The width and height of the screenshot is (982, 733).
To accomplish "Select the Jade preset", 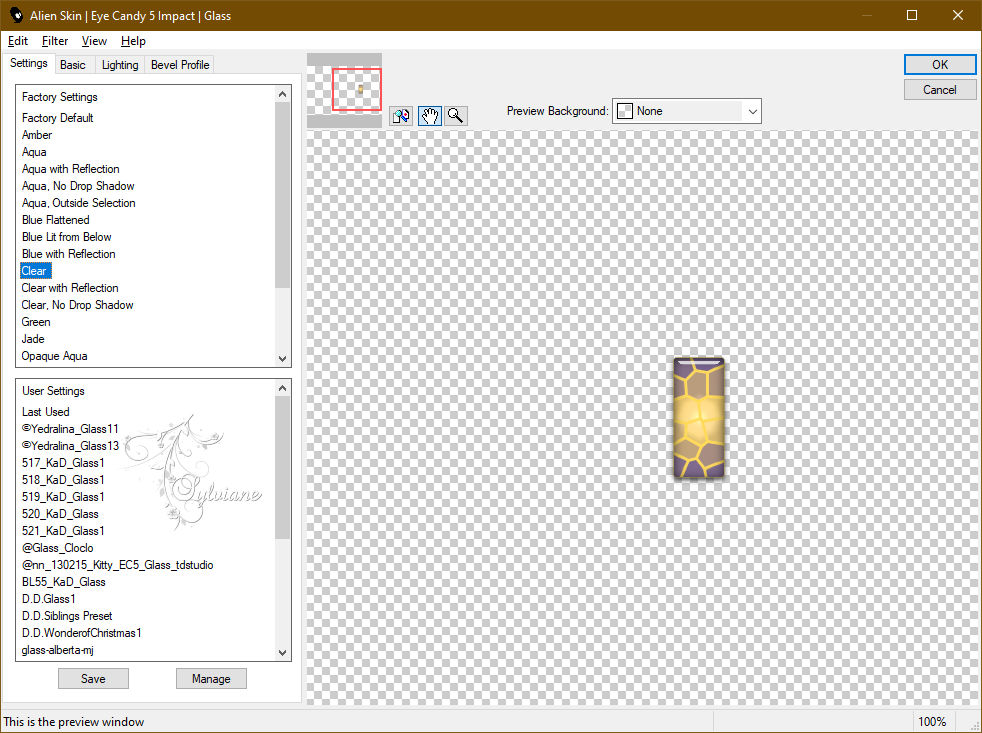I will [x=33, y=338].
